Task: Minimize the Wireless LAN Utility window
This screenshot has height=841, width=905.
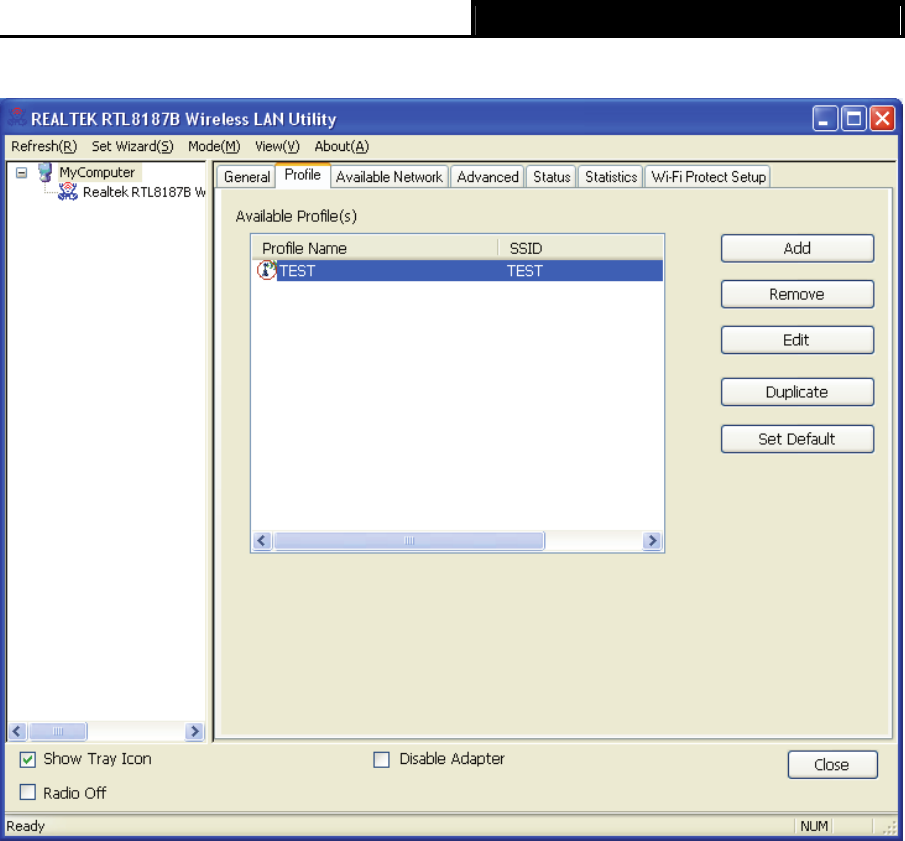Action: coord(825,119)
